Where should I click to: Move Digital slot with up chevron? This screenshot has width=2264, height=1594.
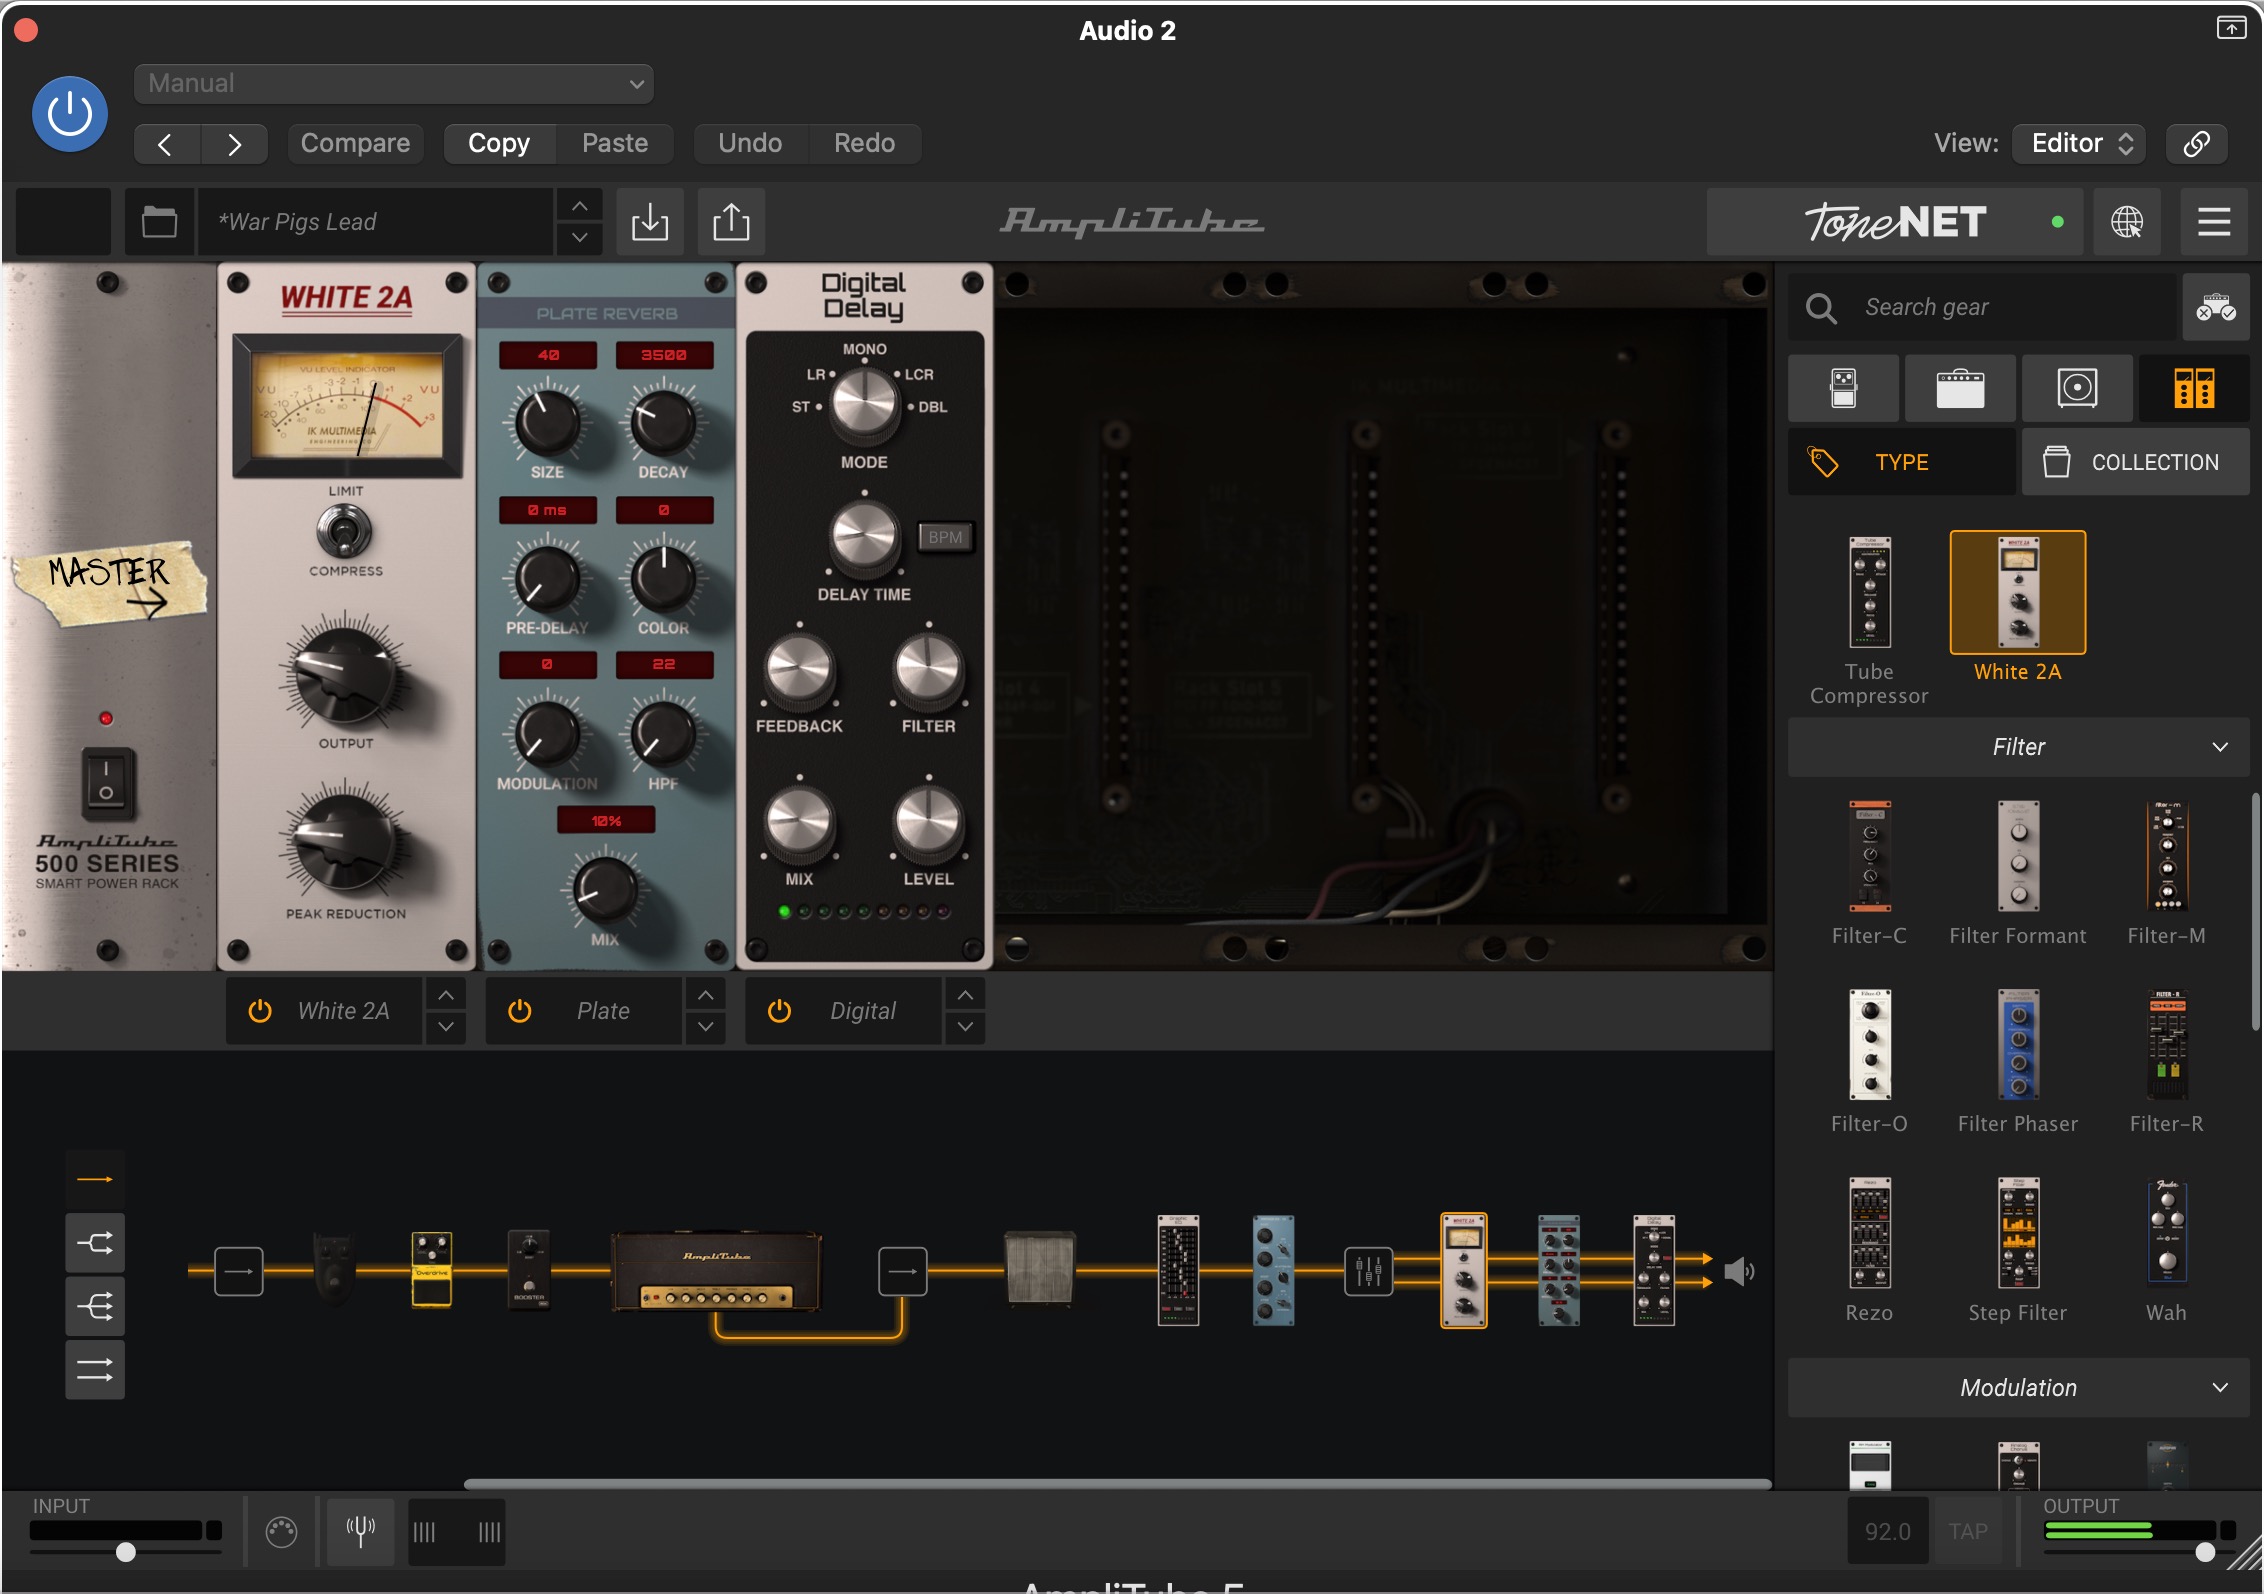(x=965, y=995)
